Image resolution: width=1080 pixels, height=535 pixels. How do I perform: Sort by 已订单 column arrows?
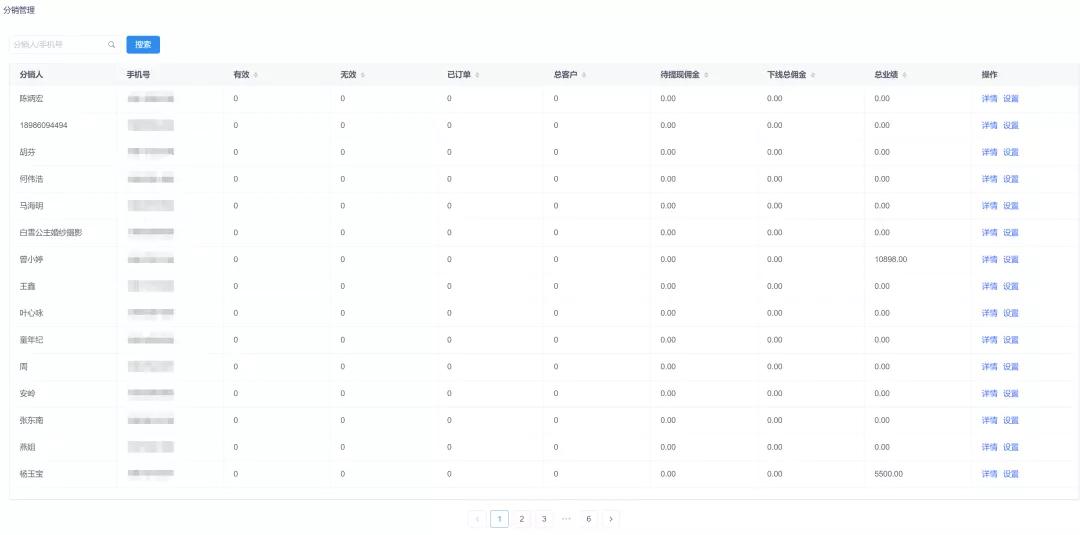coord(478,75)
